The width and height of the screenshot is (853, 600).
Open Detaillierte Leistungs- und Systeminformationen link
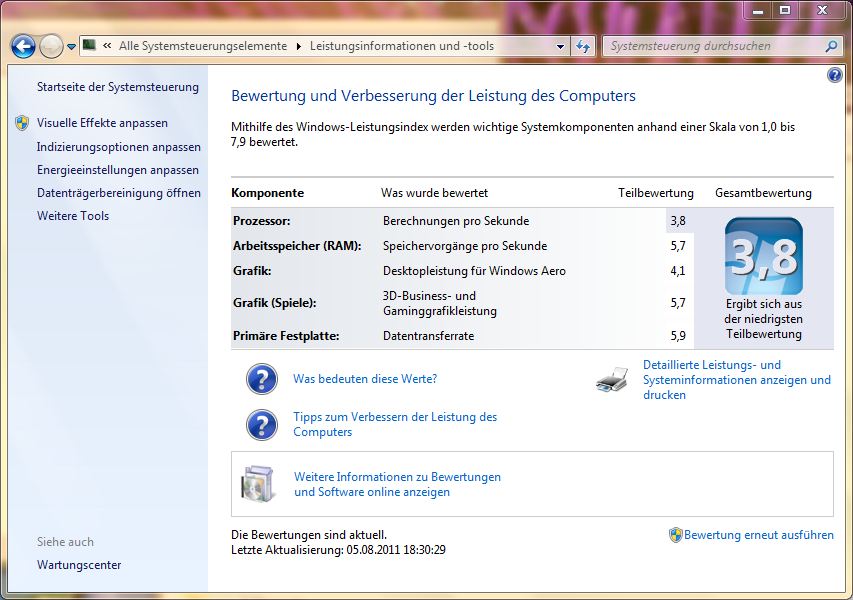[737, 380]
